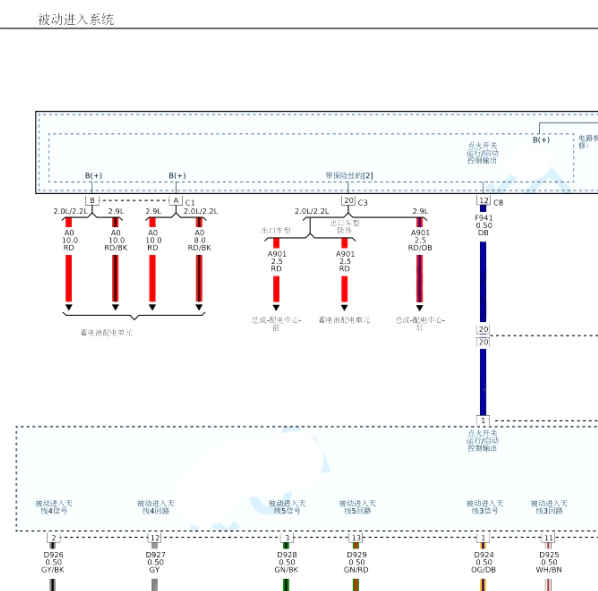Click wire label A901 2.5 RD/DB
This screenshot has height=591, width=598.
[420, 240]
